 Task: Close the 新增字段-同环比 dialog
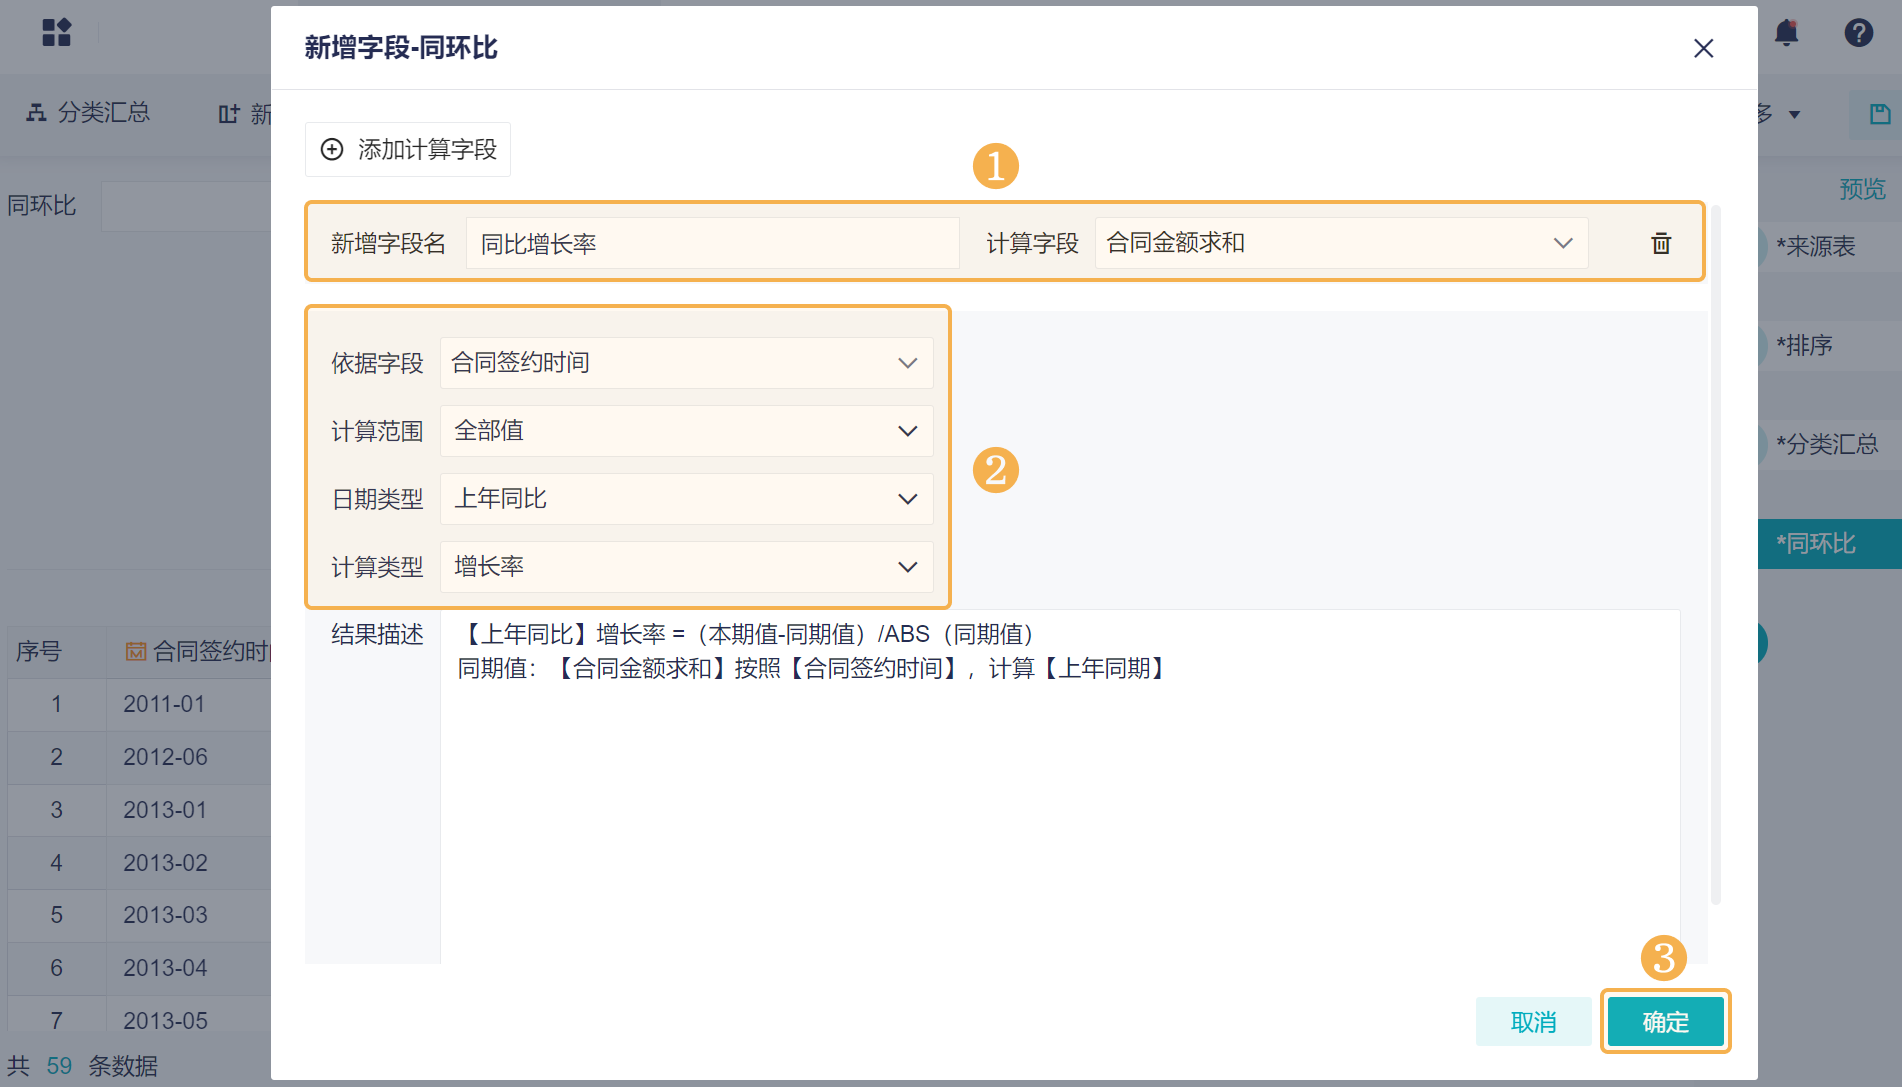[1703, 48]
